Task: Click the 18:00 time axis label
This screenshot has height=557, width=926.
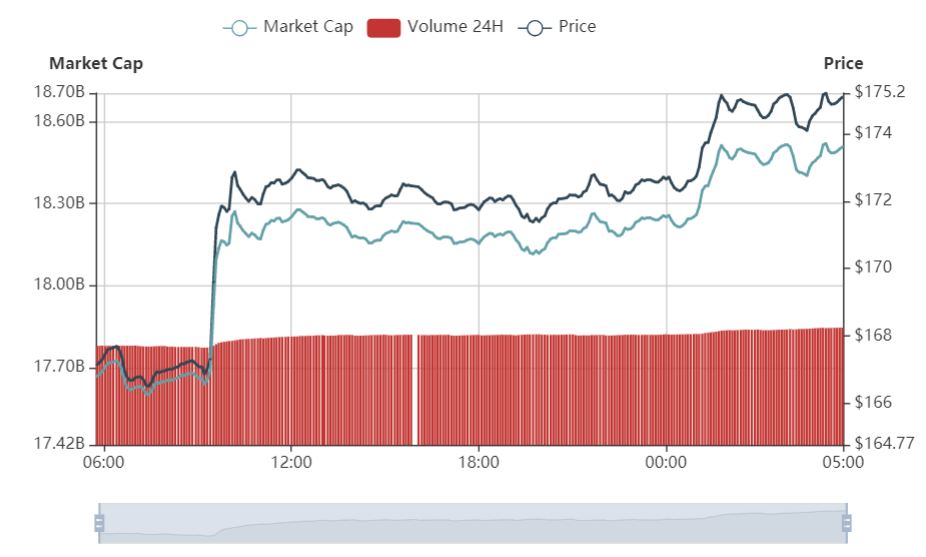Action: [x=478, y=463]
